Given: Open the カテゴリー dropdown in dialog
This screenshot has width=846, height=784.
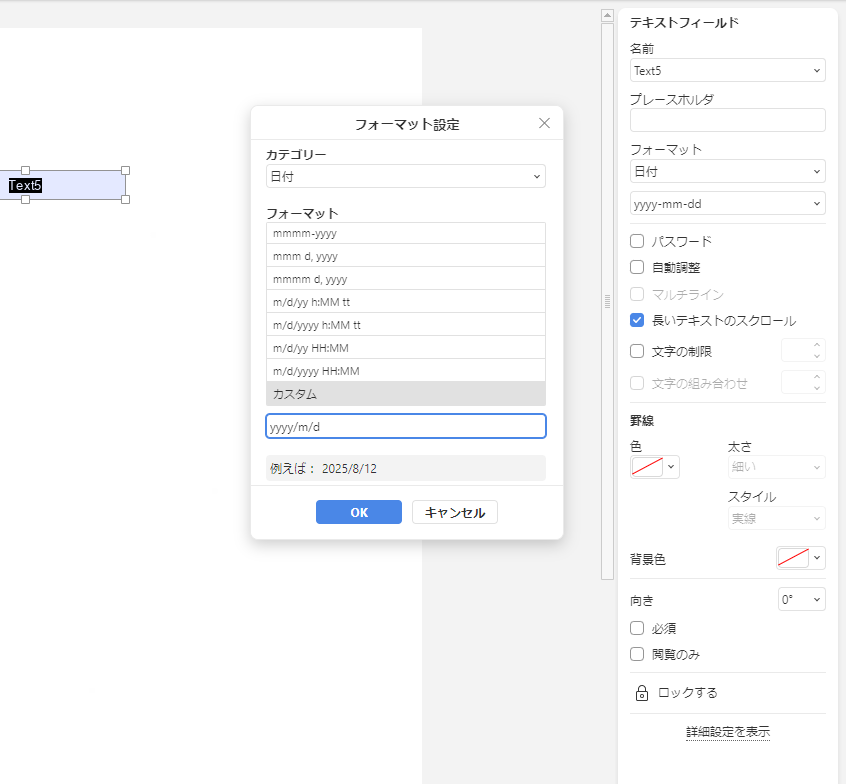Looking at the screenshot, I should click(x=405, y=176).
